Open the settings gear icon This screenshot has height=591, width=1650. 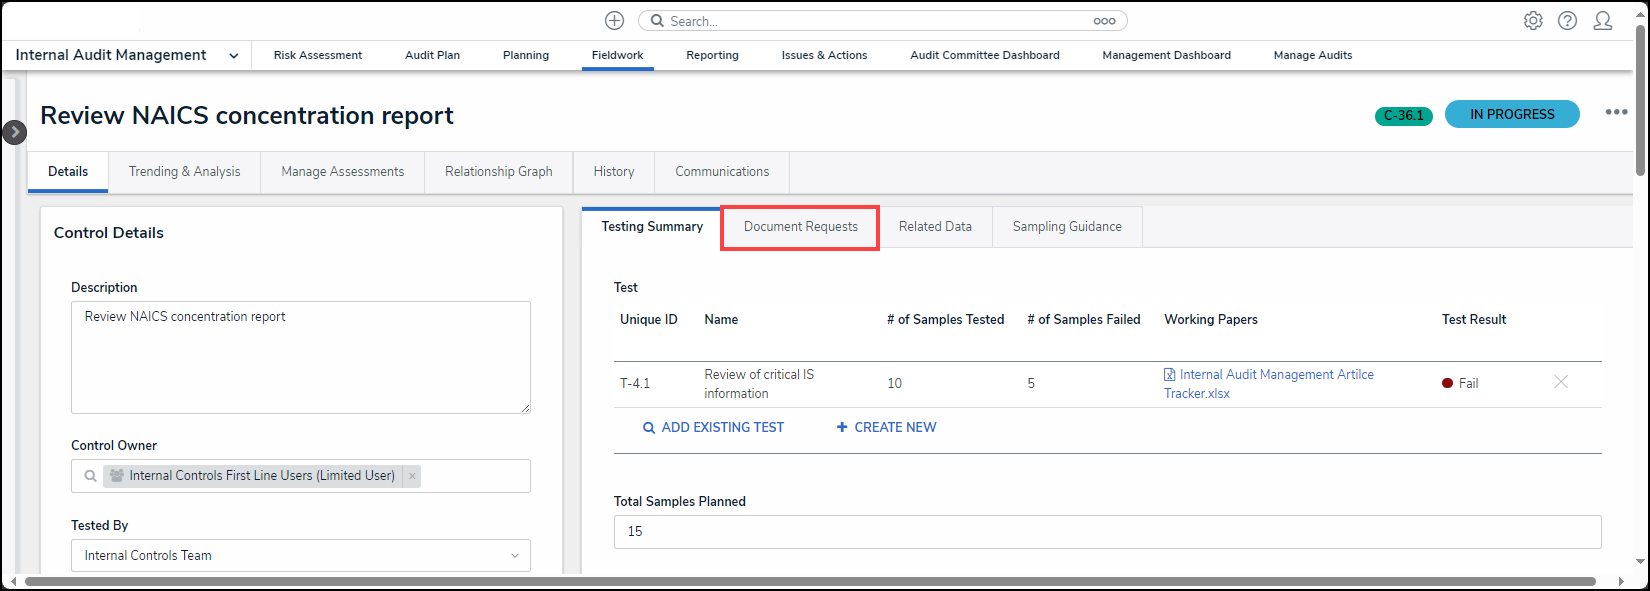(1532, 21)
